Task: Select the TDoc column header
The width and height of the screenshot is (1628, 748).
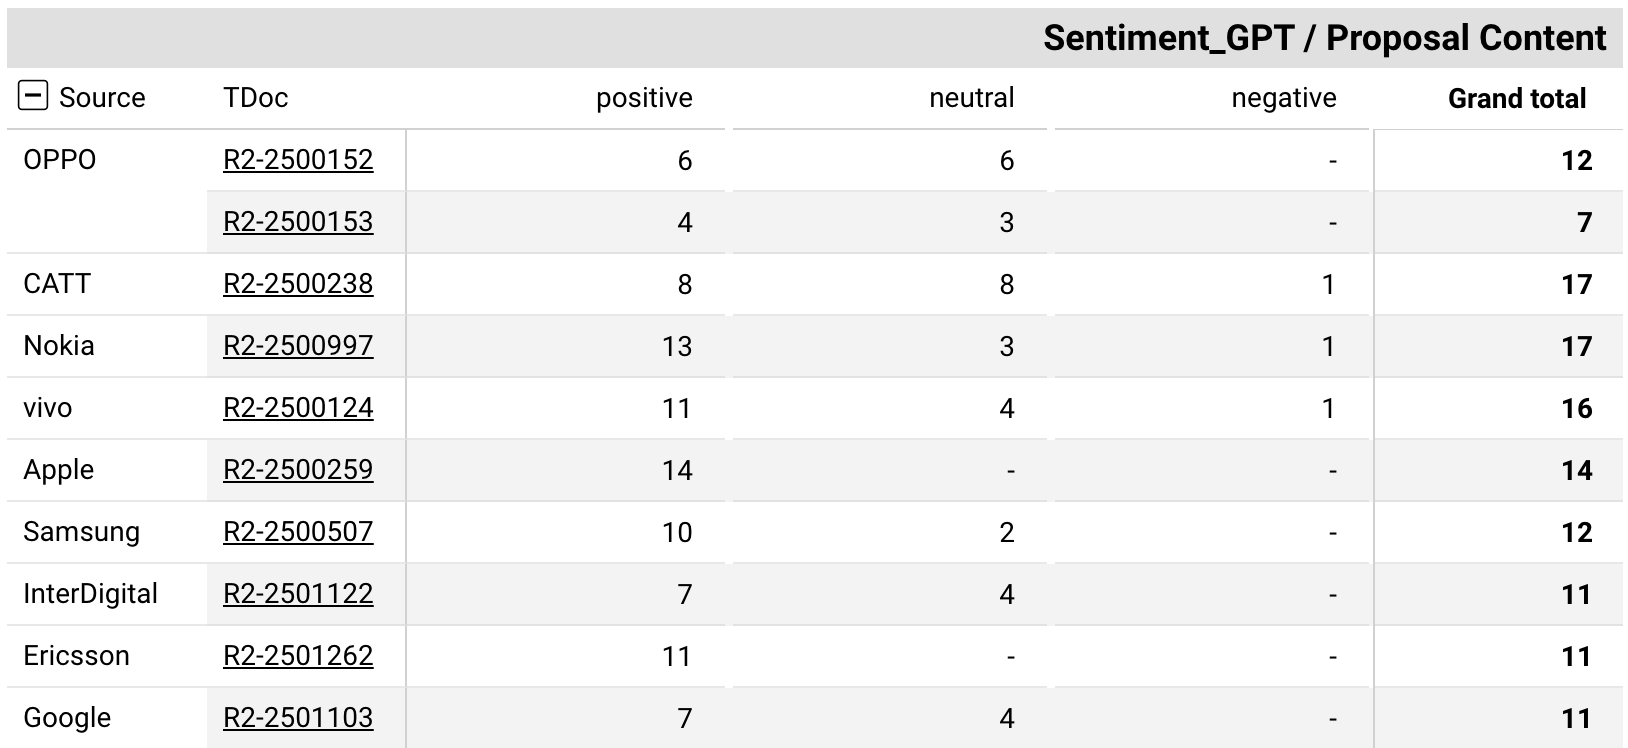Action: coord(256,98)
